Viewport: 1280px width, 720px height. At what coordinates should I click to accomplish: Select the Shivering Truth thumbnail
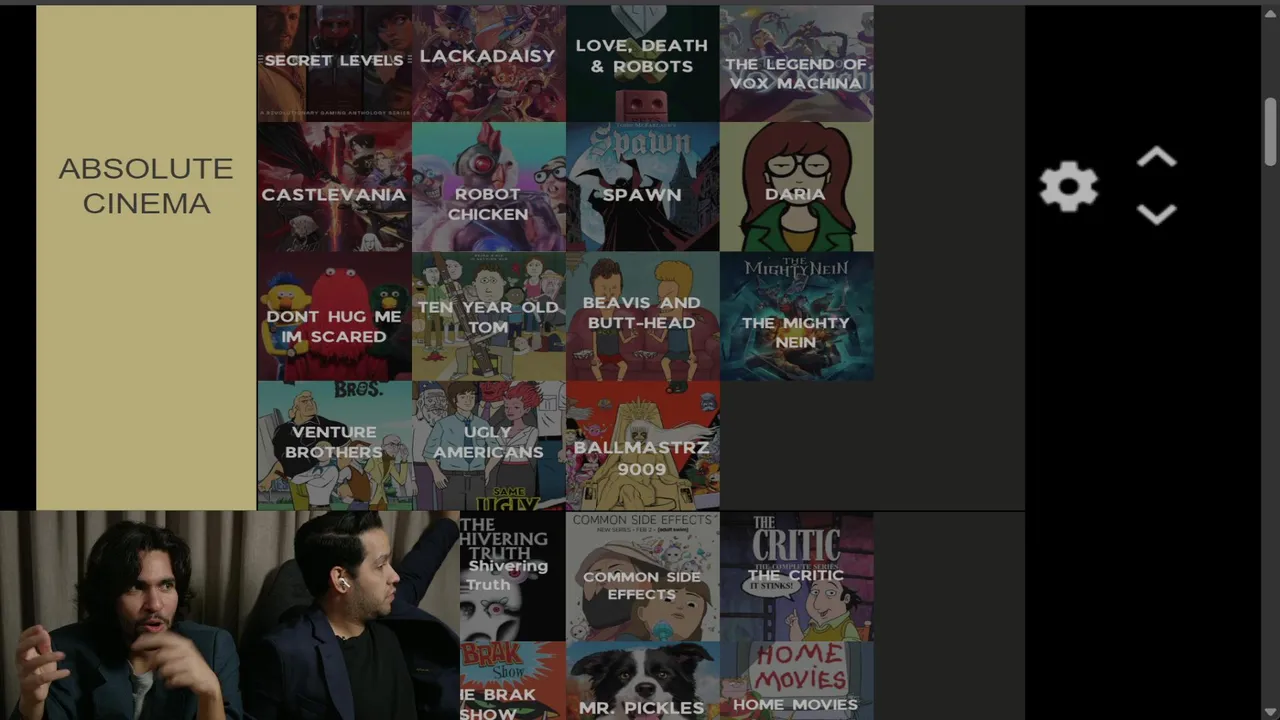[x=512, y=577]
